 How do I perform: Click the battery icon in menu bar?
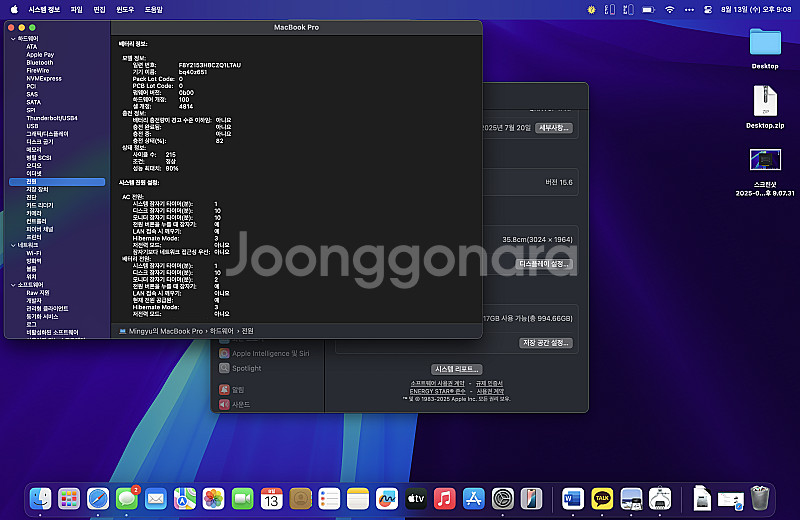(648, 9)
